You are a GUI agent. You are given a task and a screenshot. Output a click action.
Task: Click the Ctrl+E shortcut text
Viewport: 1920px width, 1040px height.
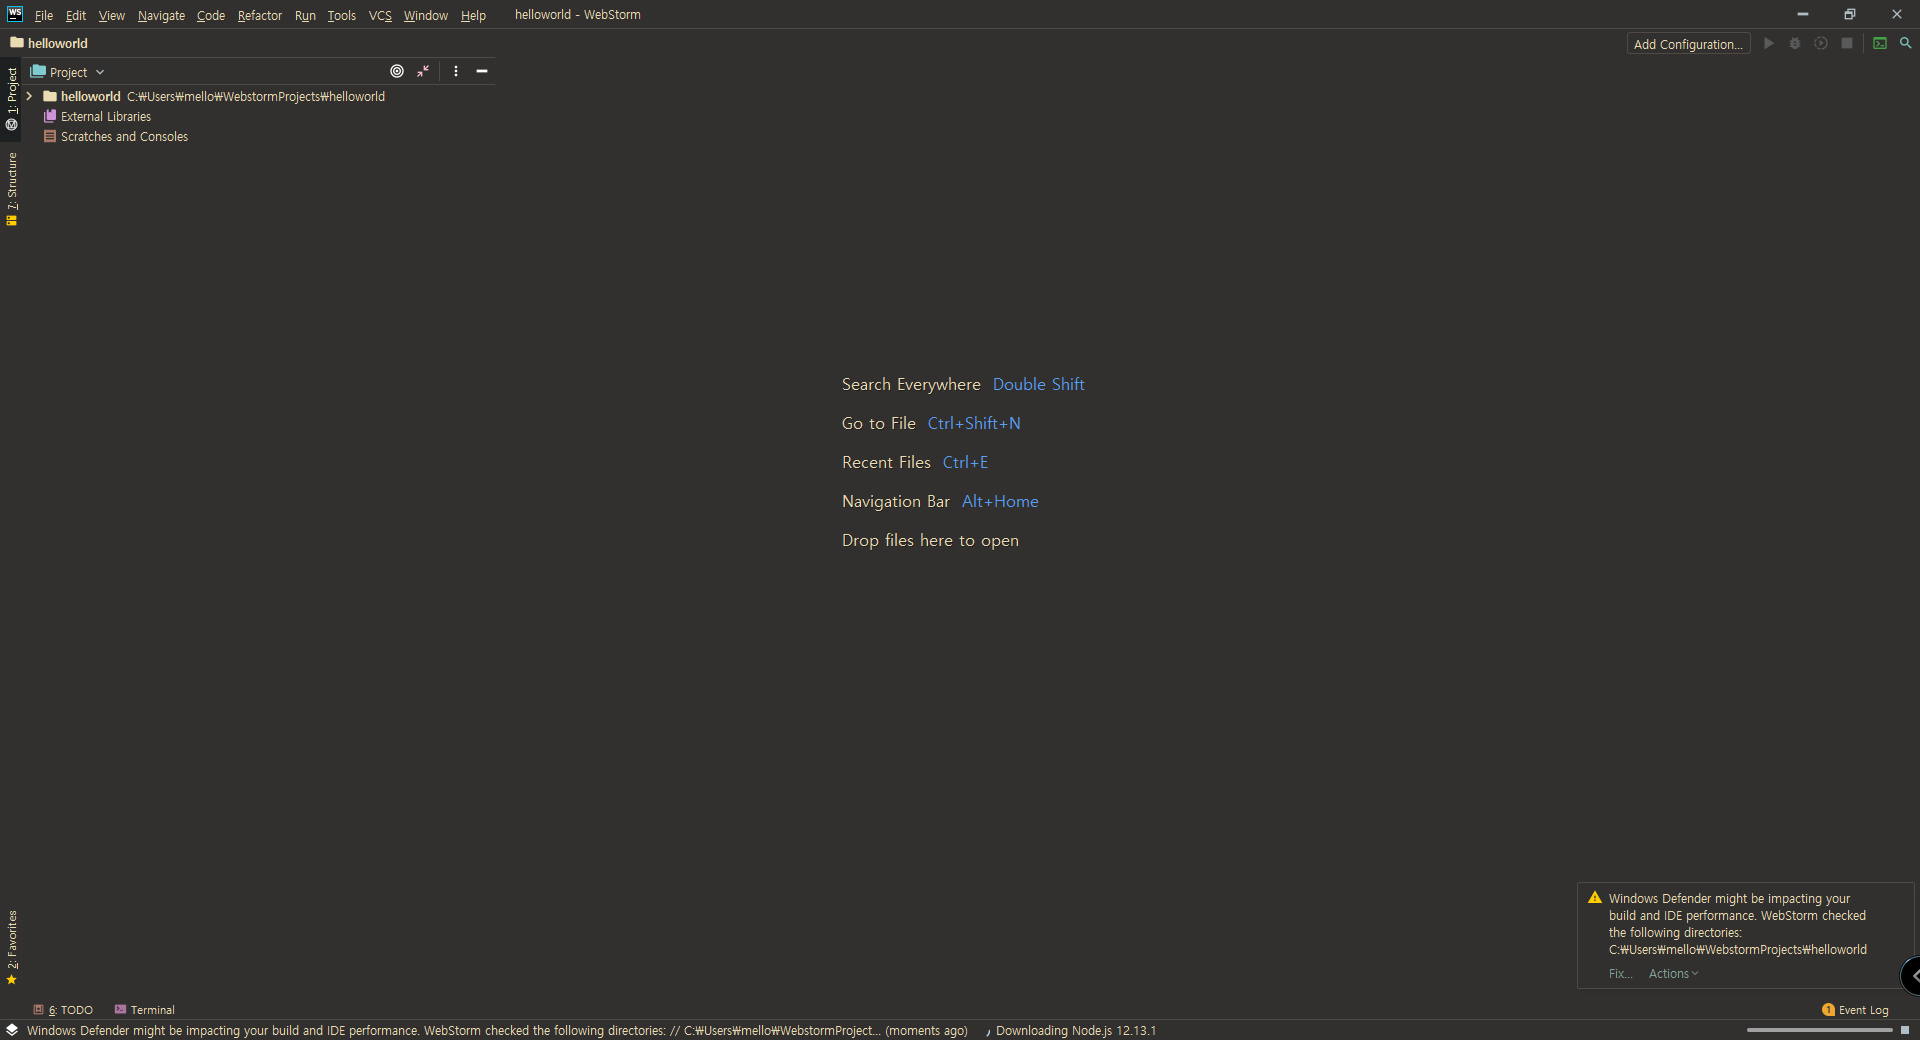[x=965, y=462]
